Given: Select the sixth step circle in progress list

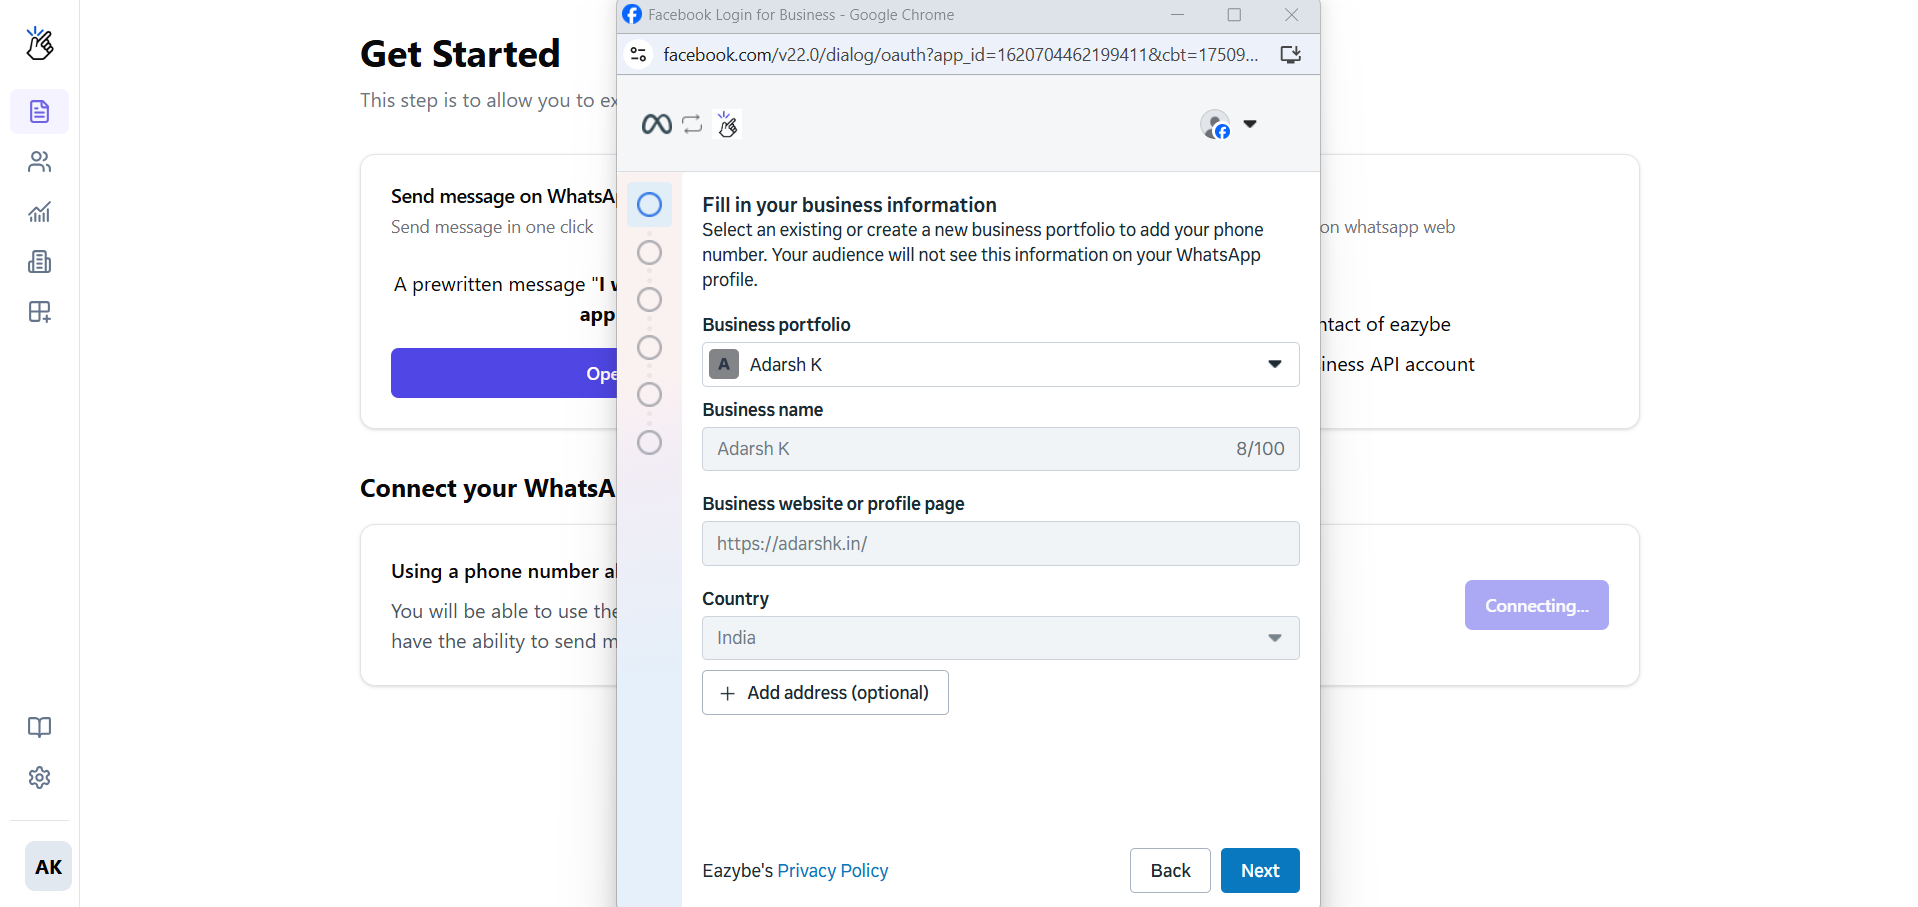Looking at the screenshot, I should coord(649,442).
